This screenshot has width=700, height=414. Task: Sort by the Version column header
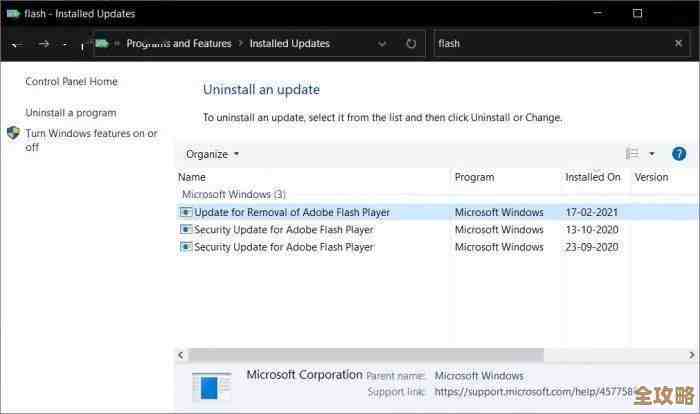(651, 177)
